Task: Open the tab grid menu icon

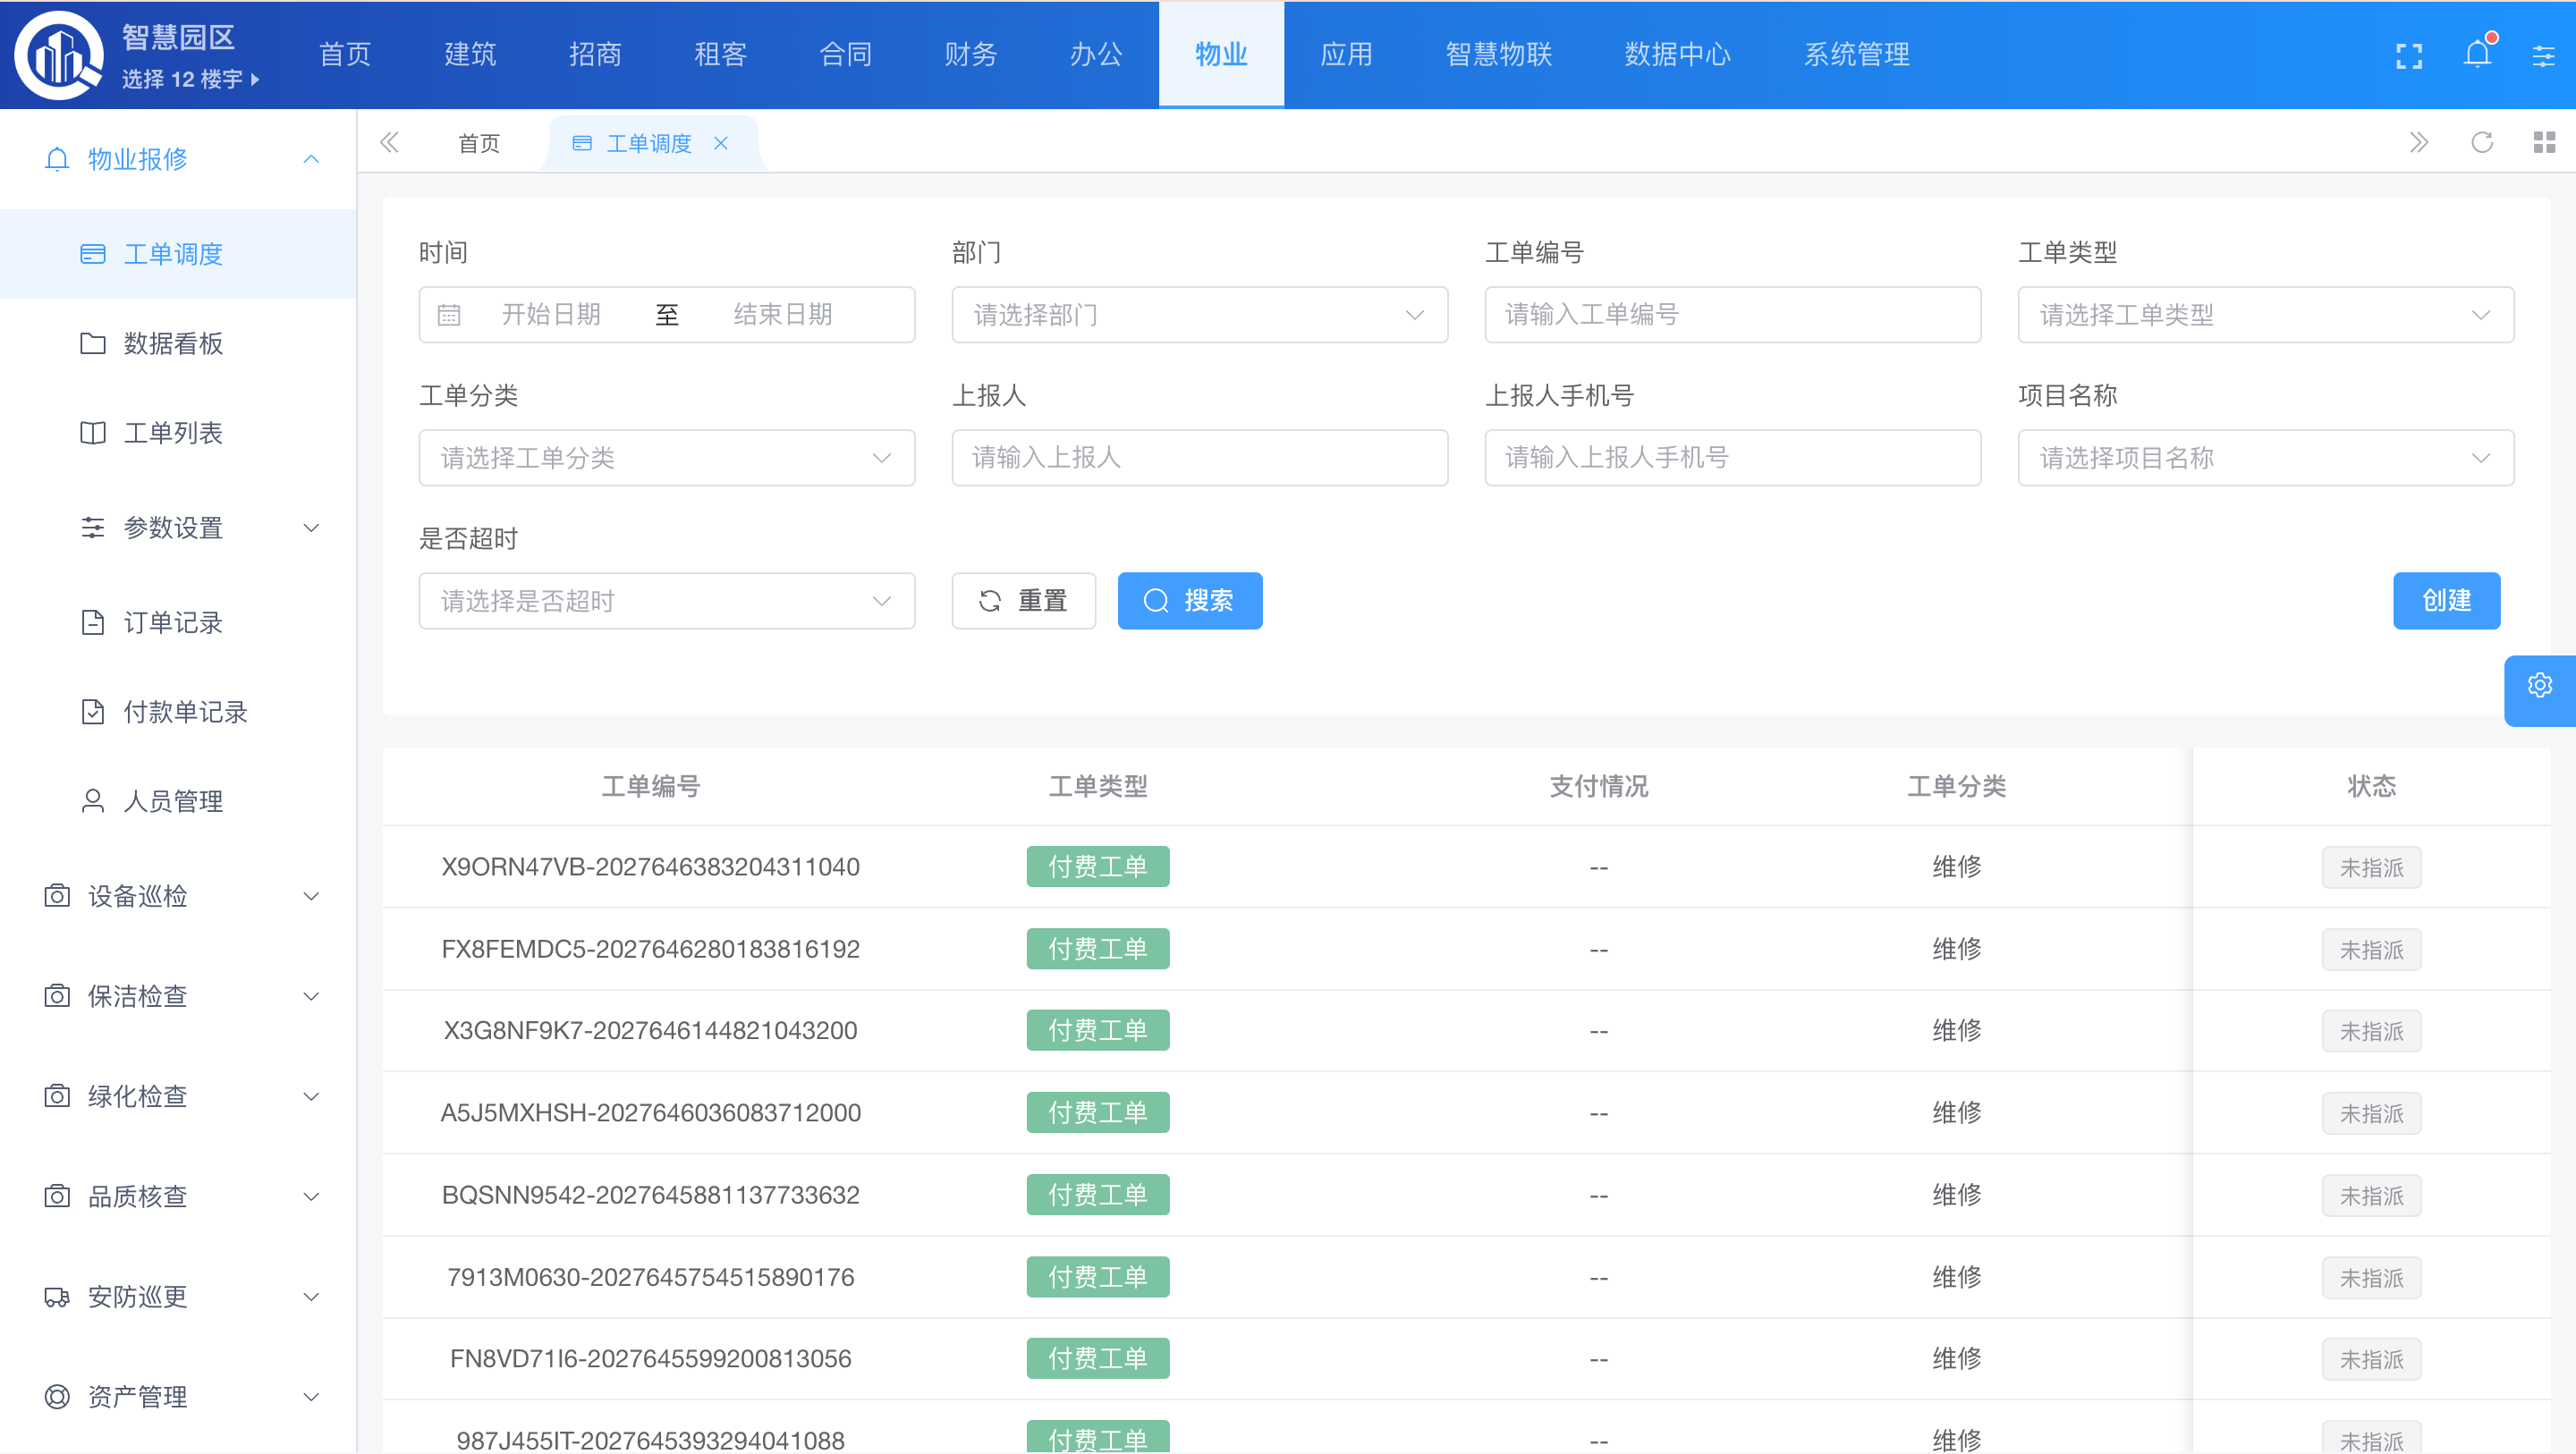Action: click(x=2544, y=143)
